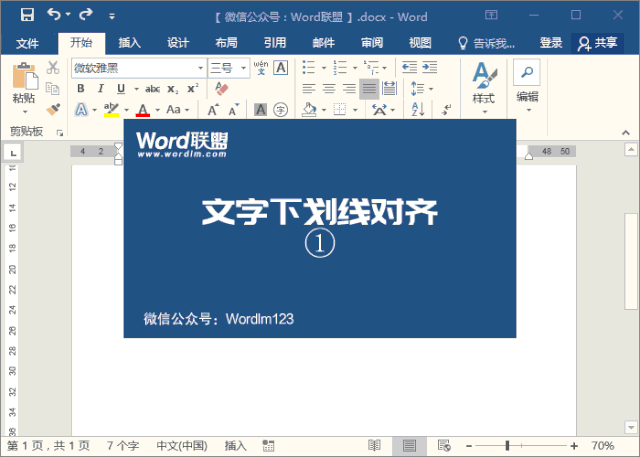Undo the last action
Image resolution: width=640 pixels, height=457 pixels.
[x=53, y=15]
